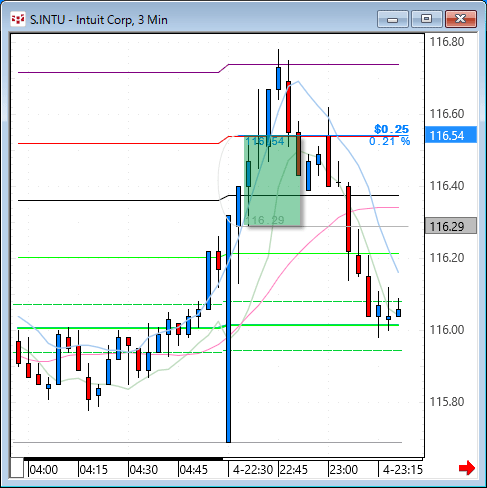Screen dimensions: 487x488
Task: Click the black pivot line near 116.40
Action: coord(208,198)
